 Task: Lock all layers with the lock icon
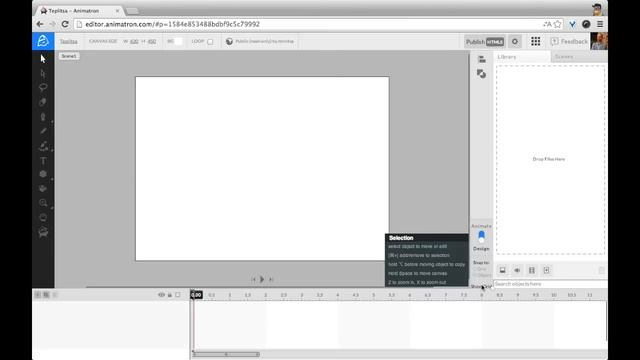[170, 295]
